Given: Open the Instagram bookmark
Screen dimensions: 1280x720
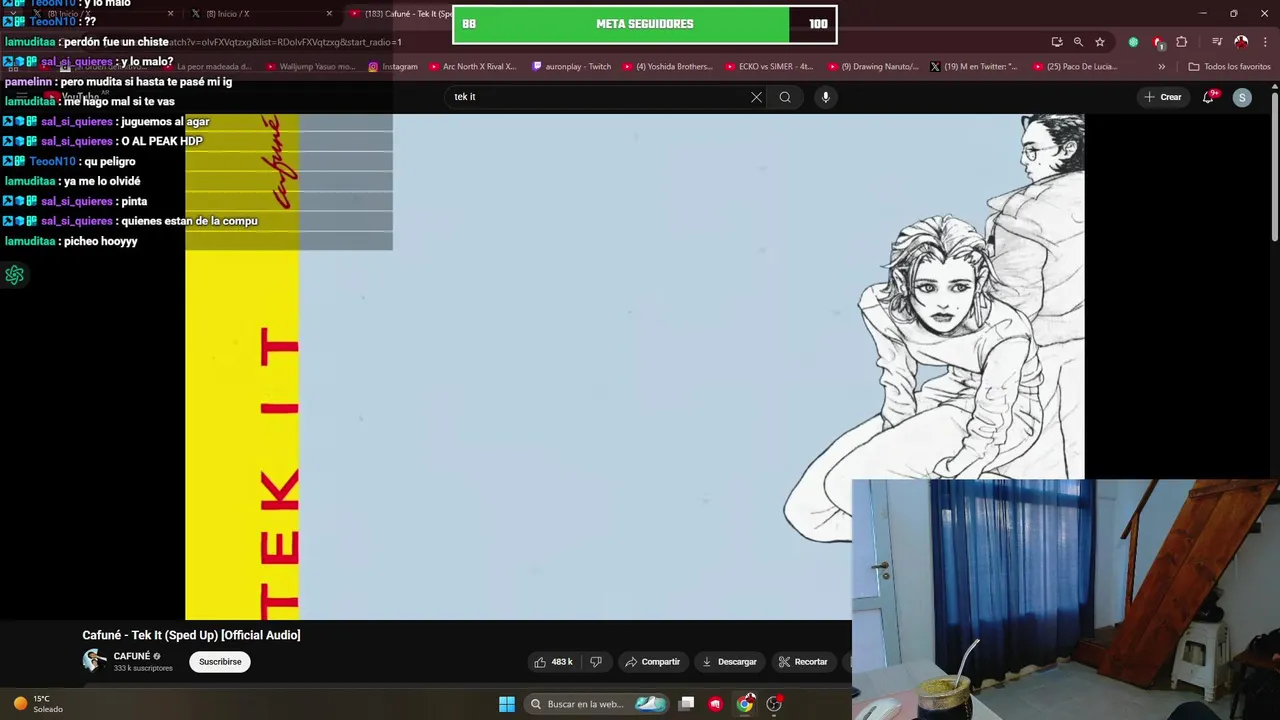Looking at the screenshot, I should (x=393, y=67).
